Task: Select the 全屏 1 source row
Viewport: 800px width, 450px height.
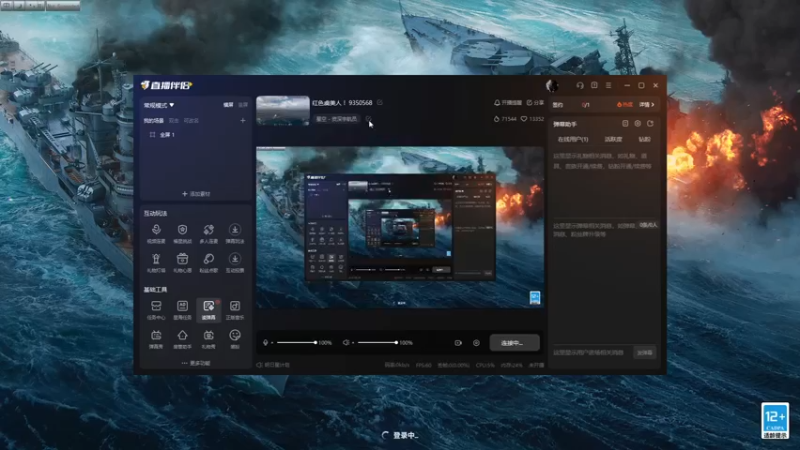Action: pyautogui.click(x=196, y=135)
